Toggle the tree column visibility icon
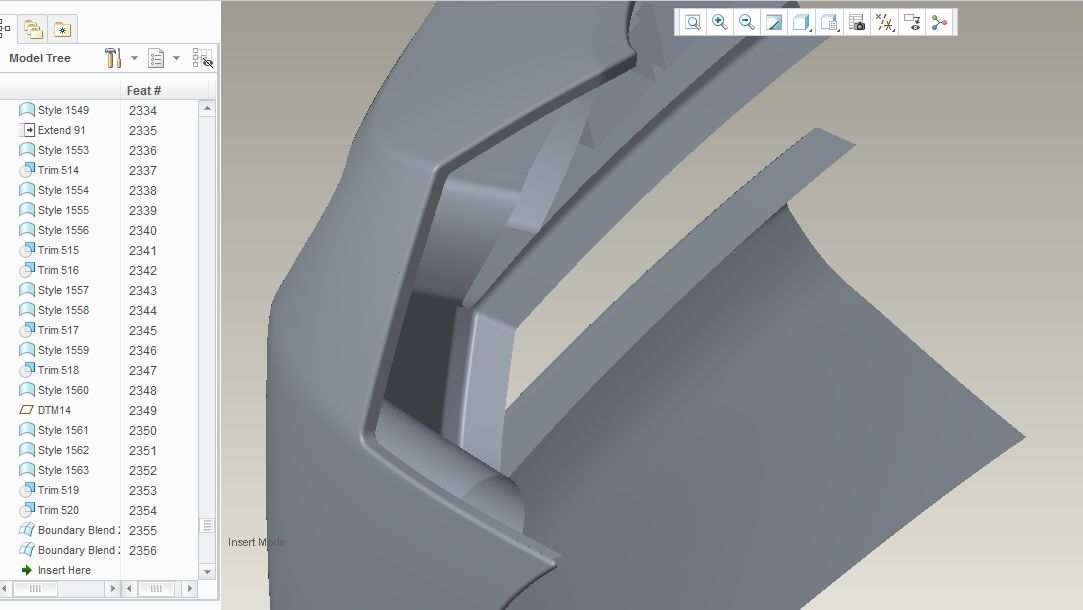This screenshot has width=1083, height=610. click(x=202, y=58)
